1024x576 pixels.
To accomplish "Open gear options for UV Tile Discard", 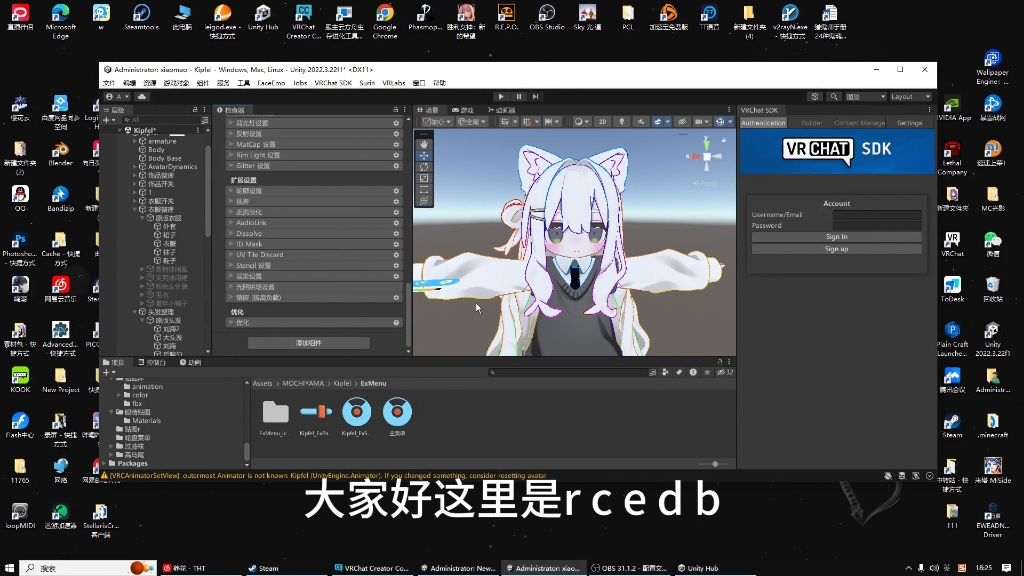I will [396, 255].
